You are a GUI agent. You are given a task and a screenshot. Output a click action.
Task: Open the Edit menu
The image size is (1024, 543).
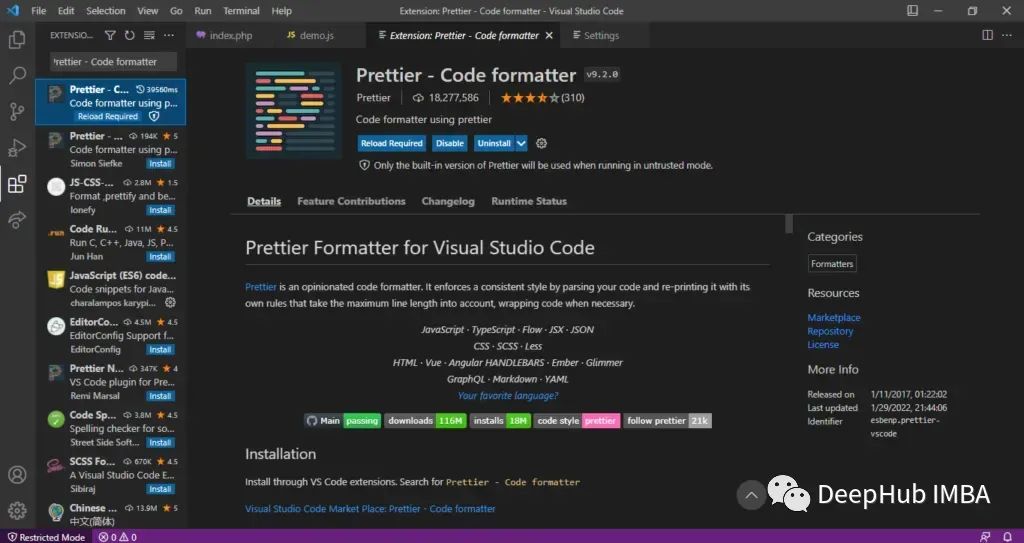coord(65,10)
